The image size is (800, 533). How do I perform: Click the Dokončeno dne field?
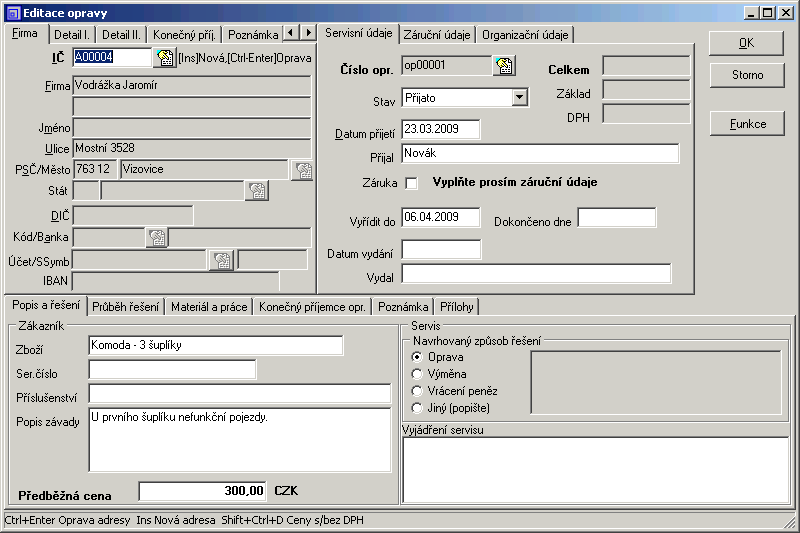click(617, 217)
